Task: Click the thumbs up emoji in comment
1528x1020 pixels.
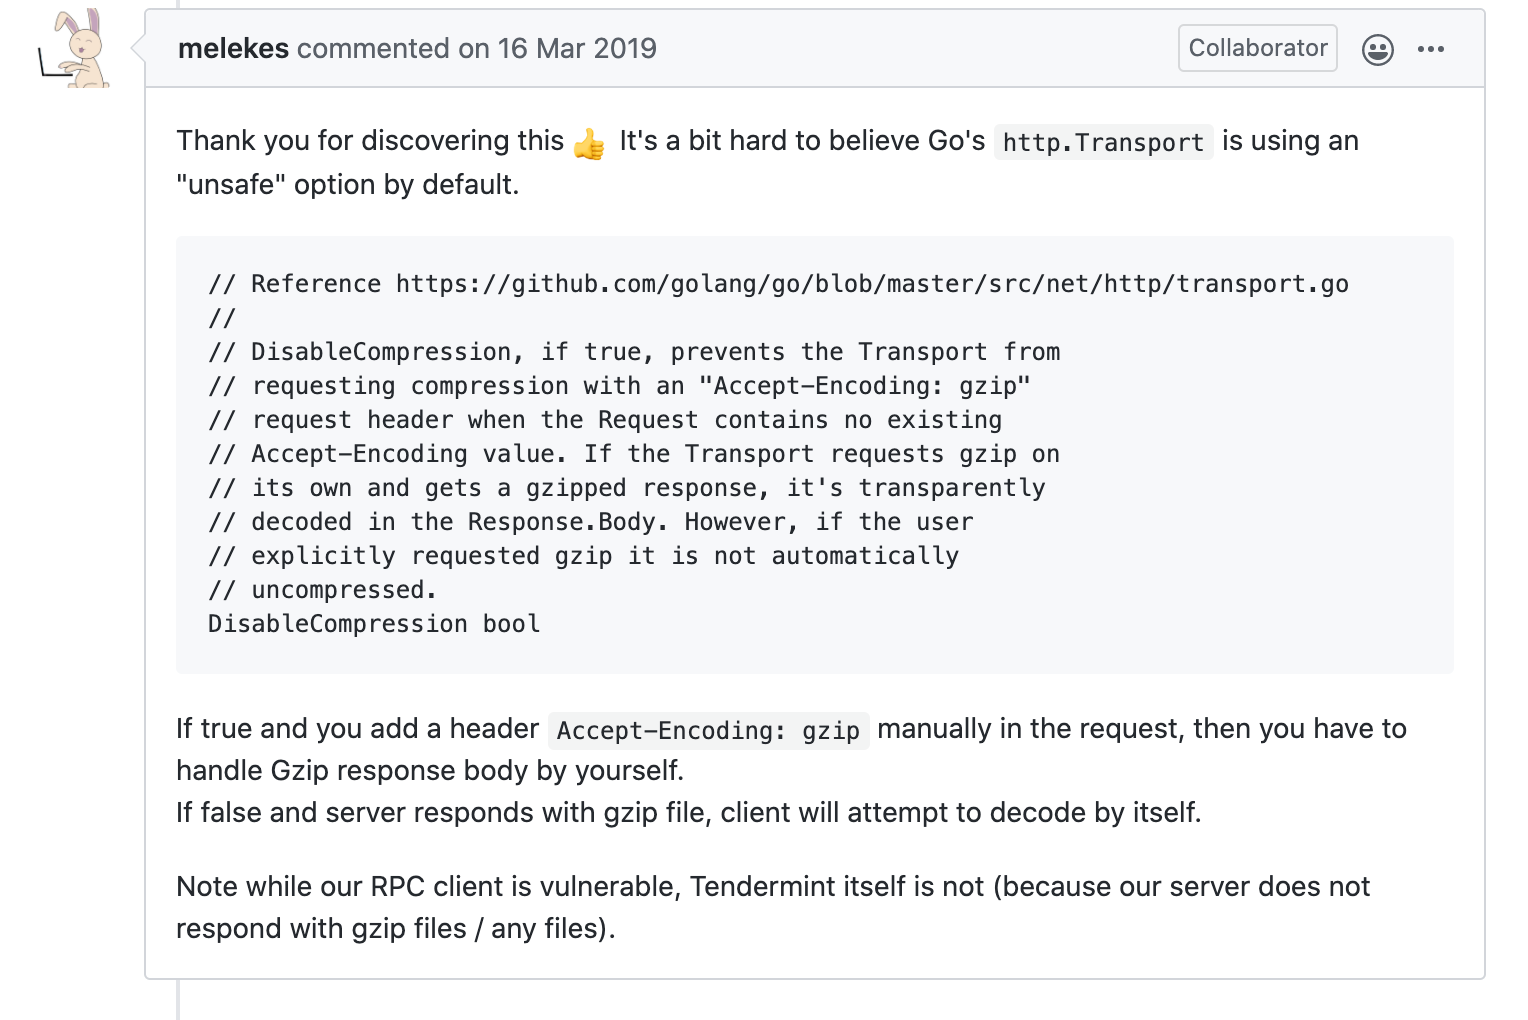Action: click(590, 144)
